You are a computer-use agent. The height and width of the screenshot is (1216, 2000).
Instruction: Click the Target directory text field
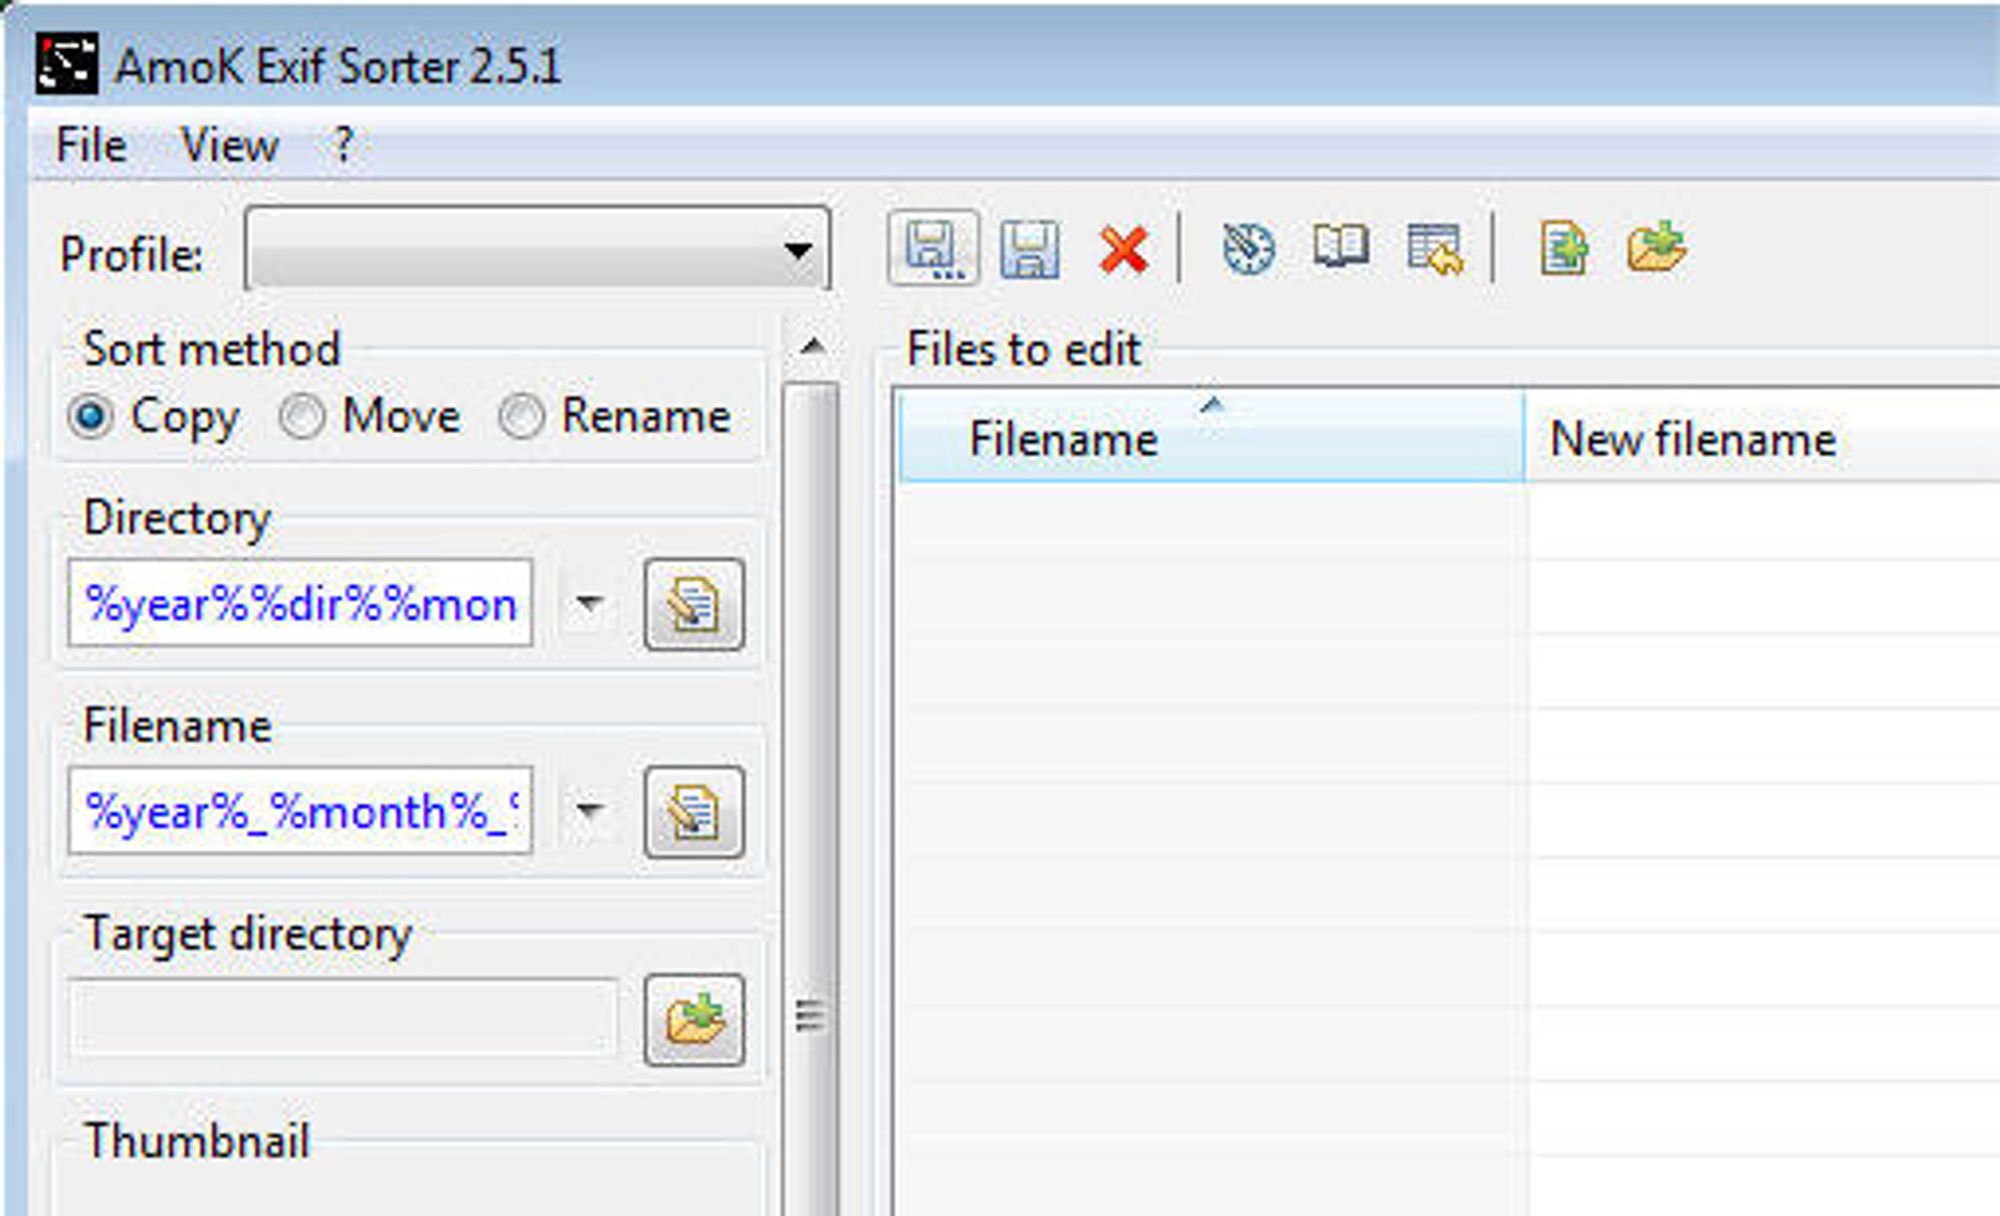point(343,1019)
